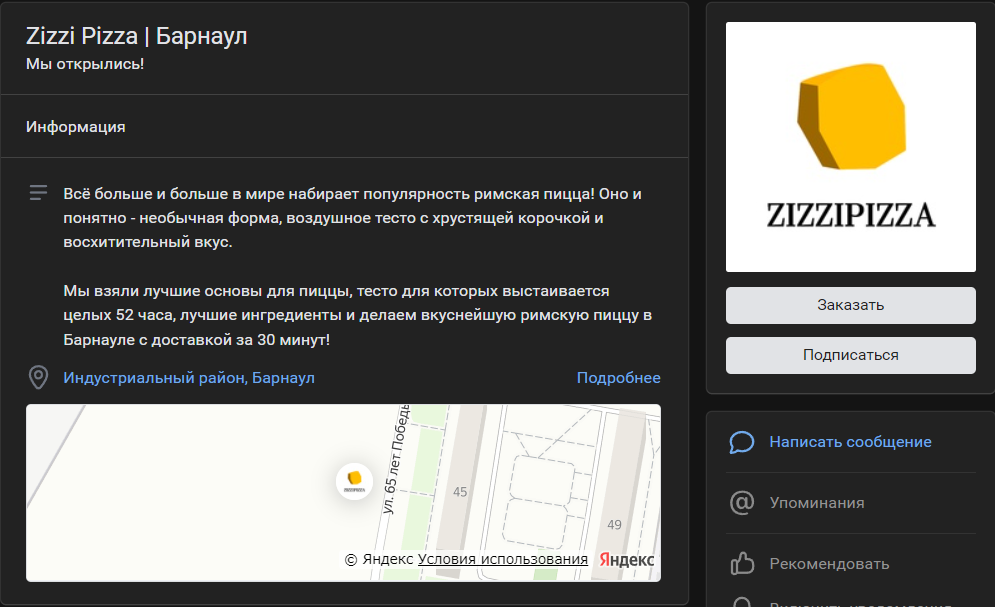Click the @ mentions icon
This screenshot has height=607, width=995.
pyautogui.click(x=742, y=503)
